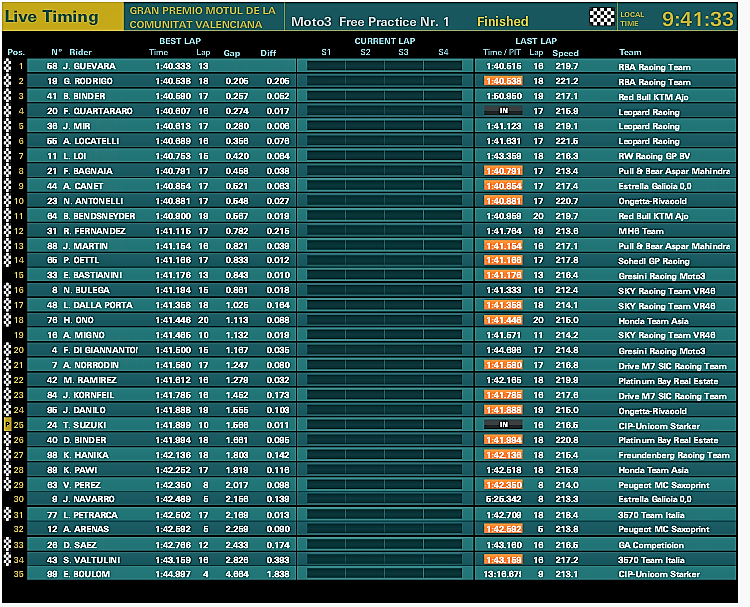The height and width of the screenshot is (607, 750).
Task: Click the orange last lap time 1:43.159
Action: [x=503, y=560]
